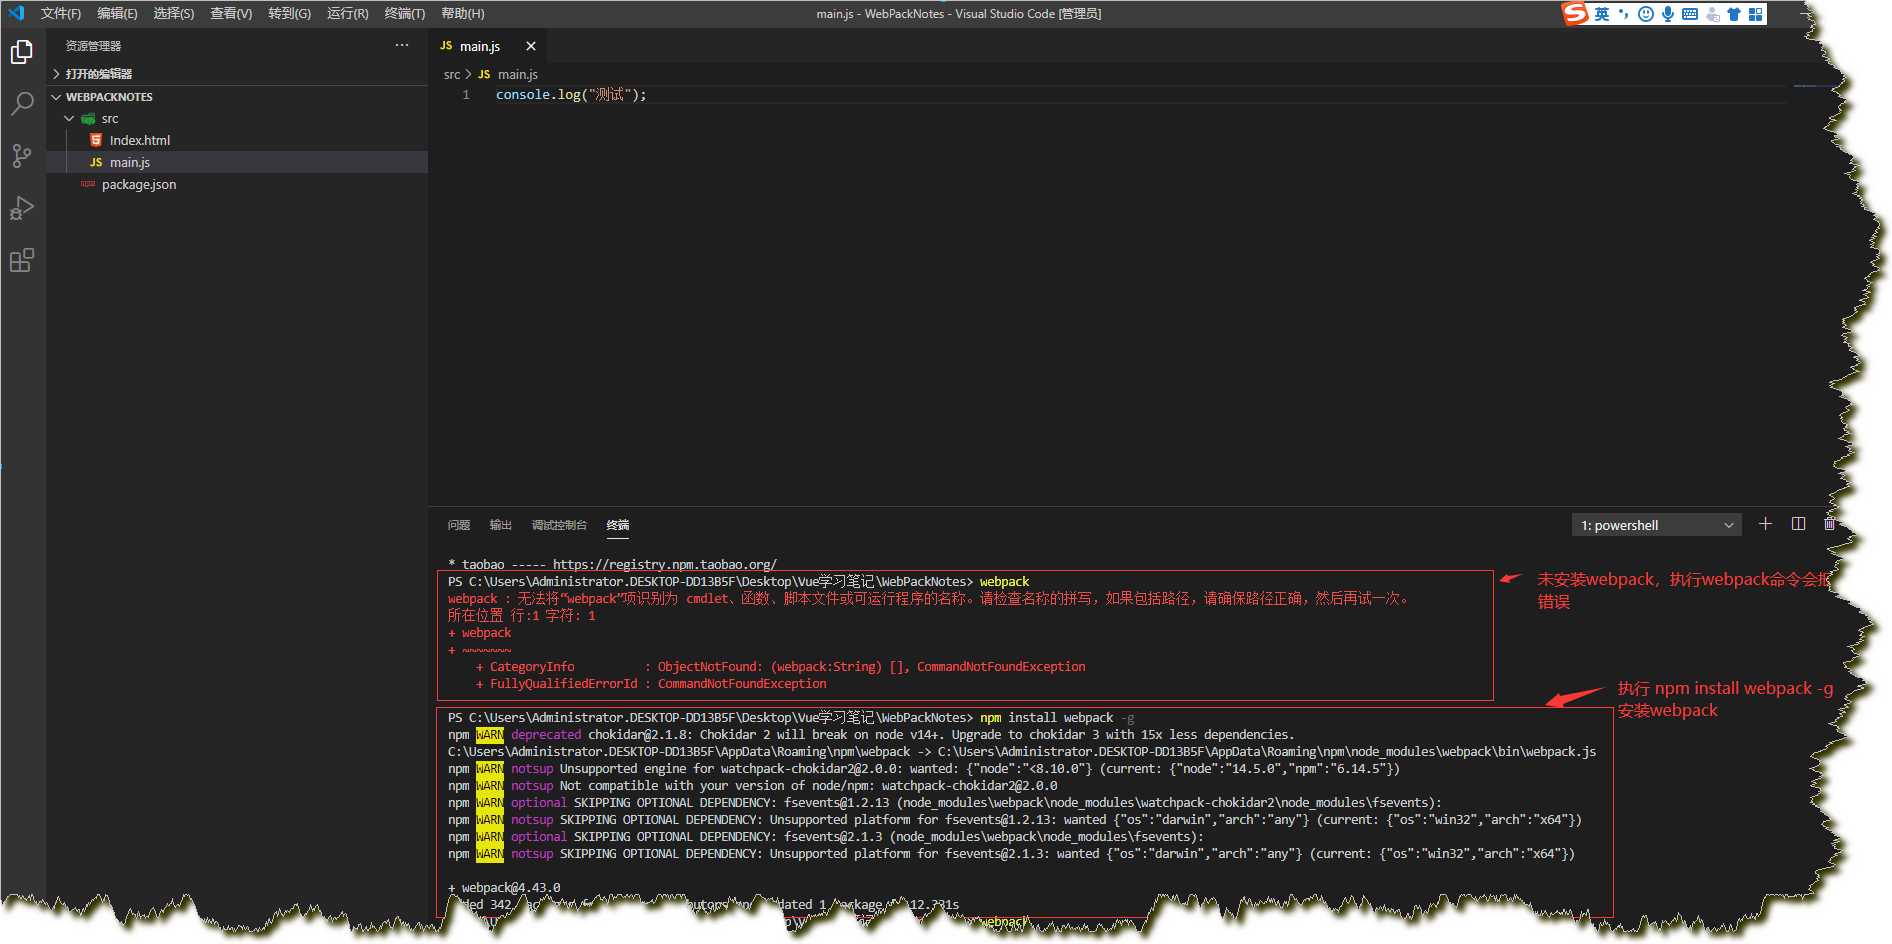The width and height of the screenshot is (1892, 944).
Task: Click src in the breadcrumb path
Action: pyautogui.click(x=452, y=74)
